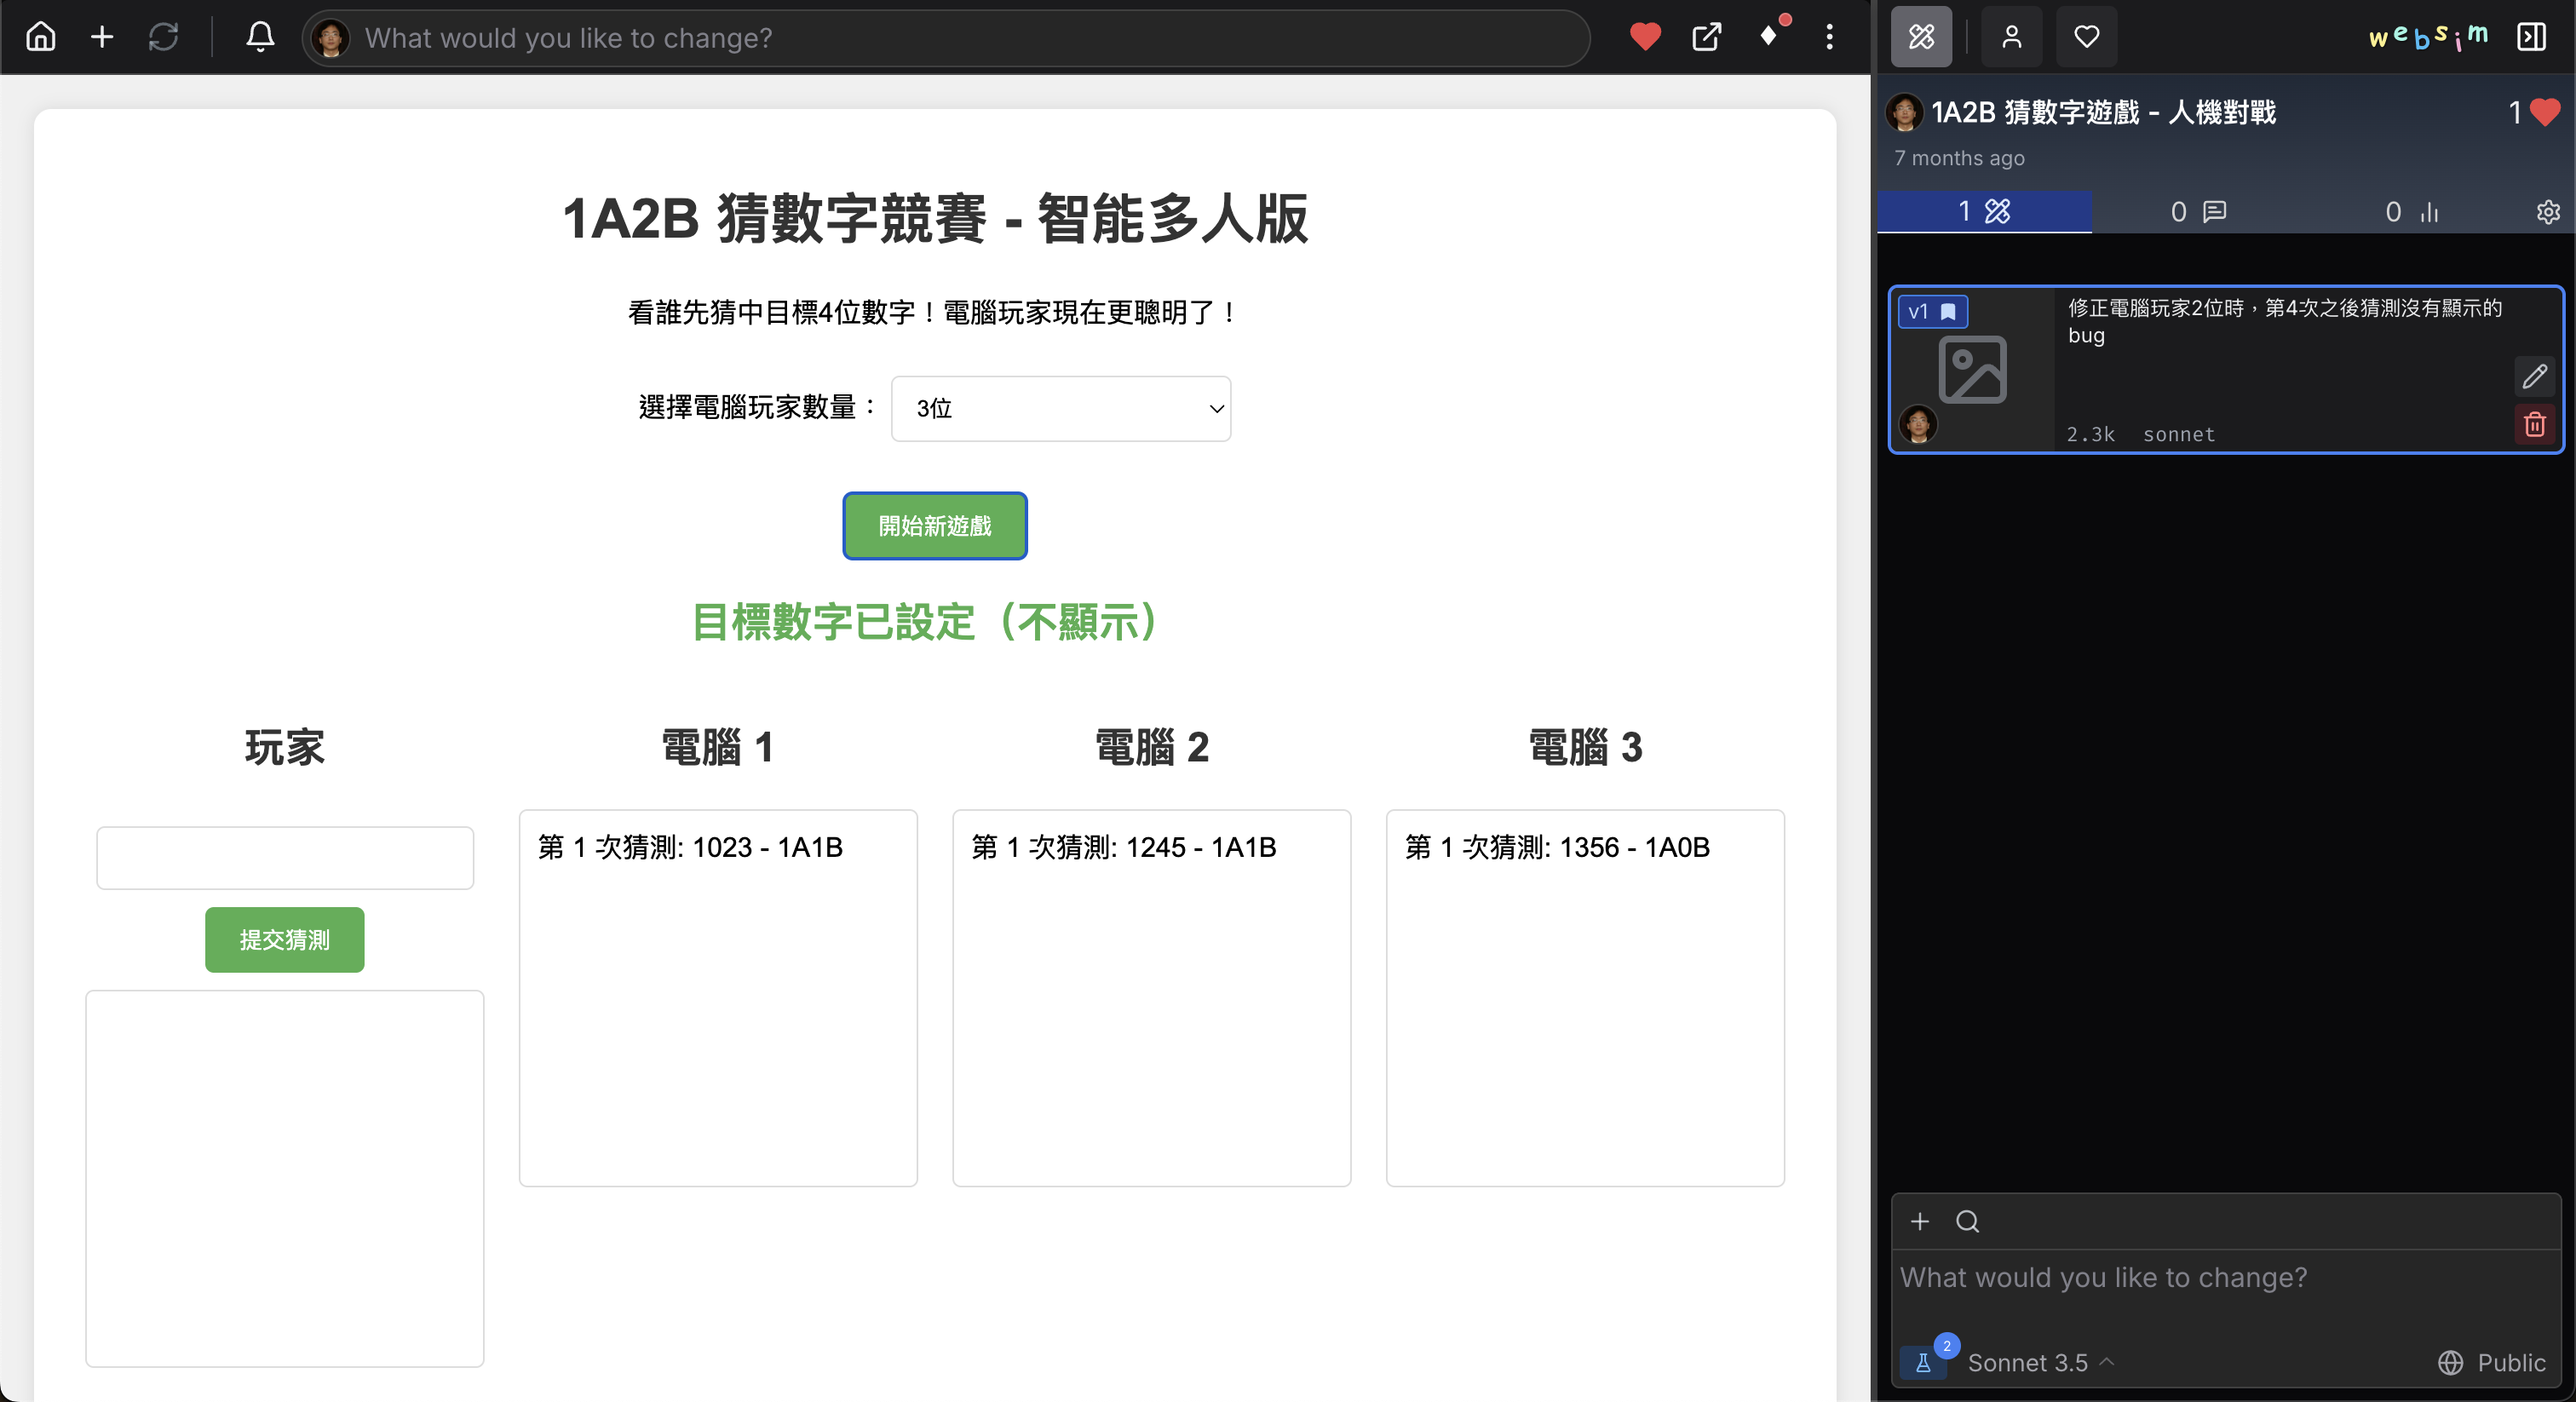
Task: Click the websim logo
Action: [x=2428, y=37]
